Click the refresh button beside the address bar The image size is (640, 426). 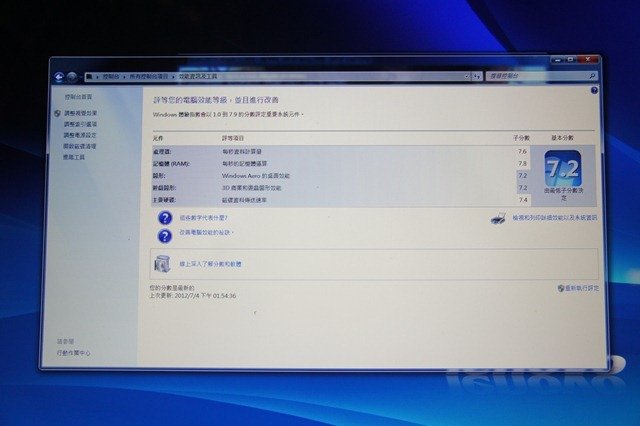477,76
